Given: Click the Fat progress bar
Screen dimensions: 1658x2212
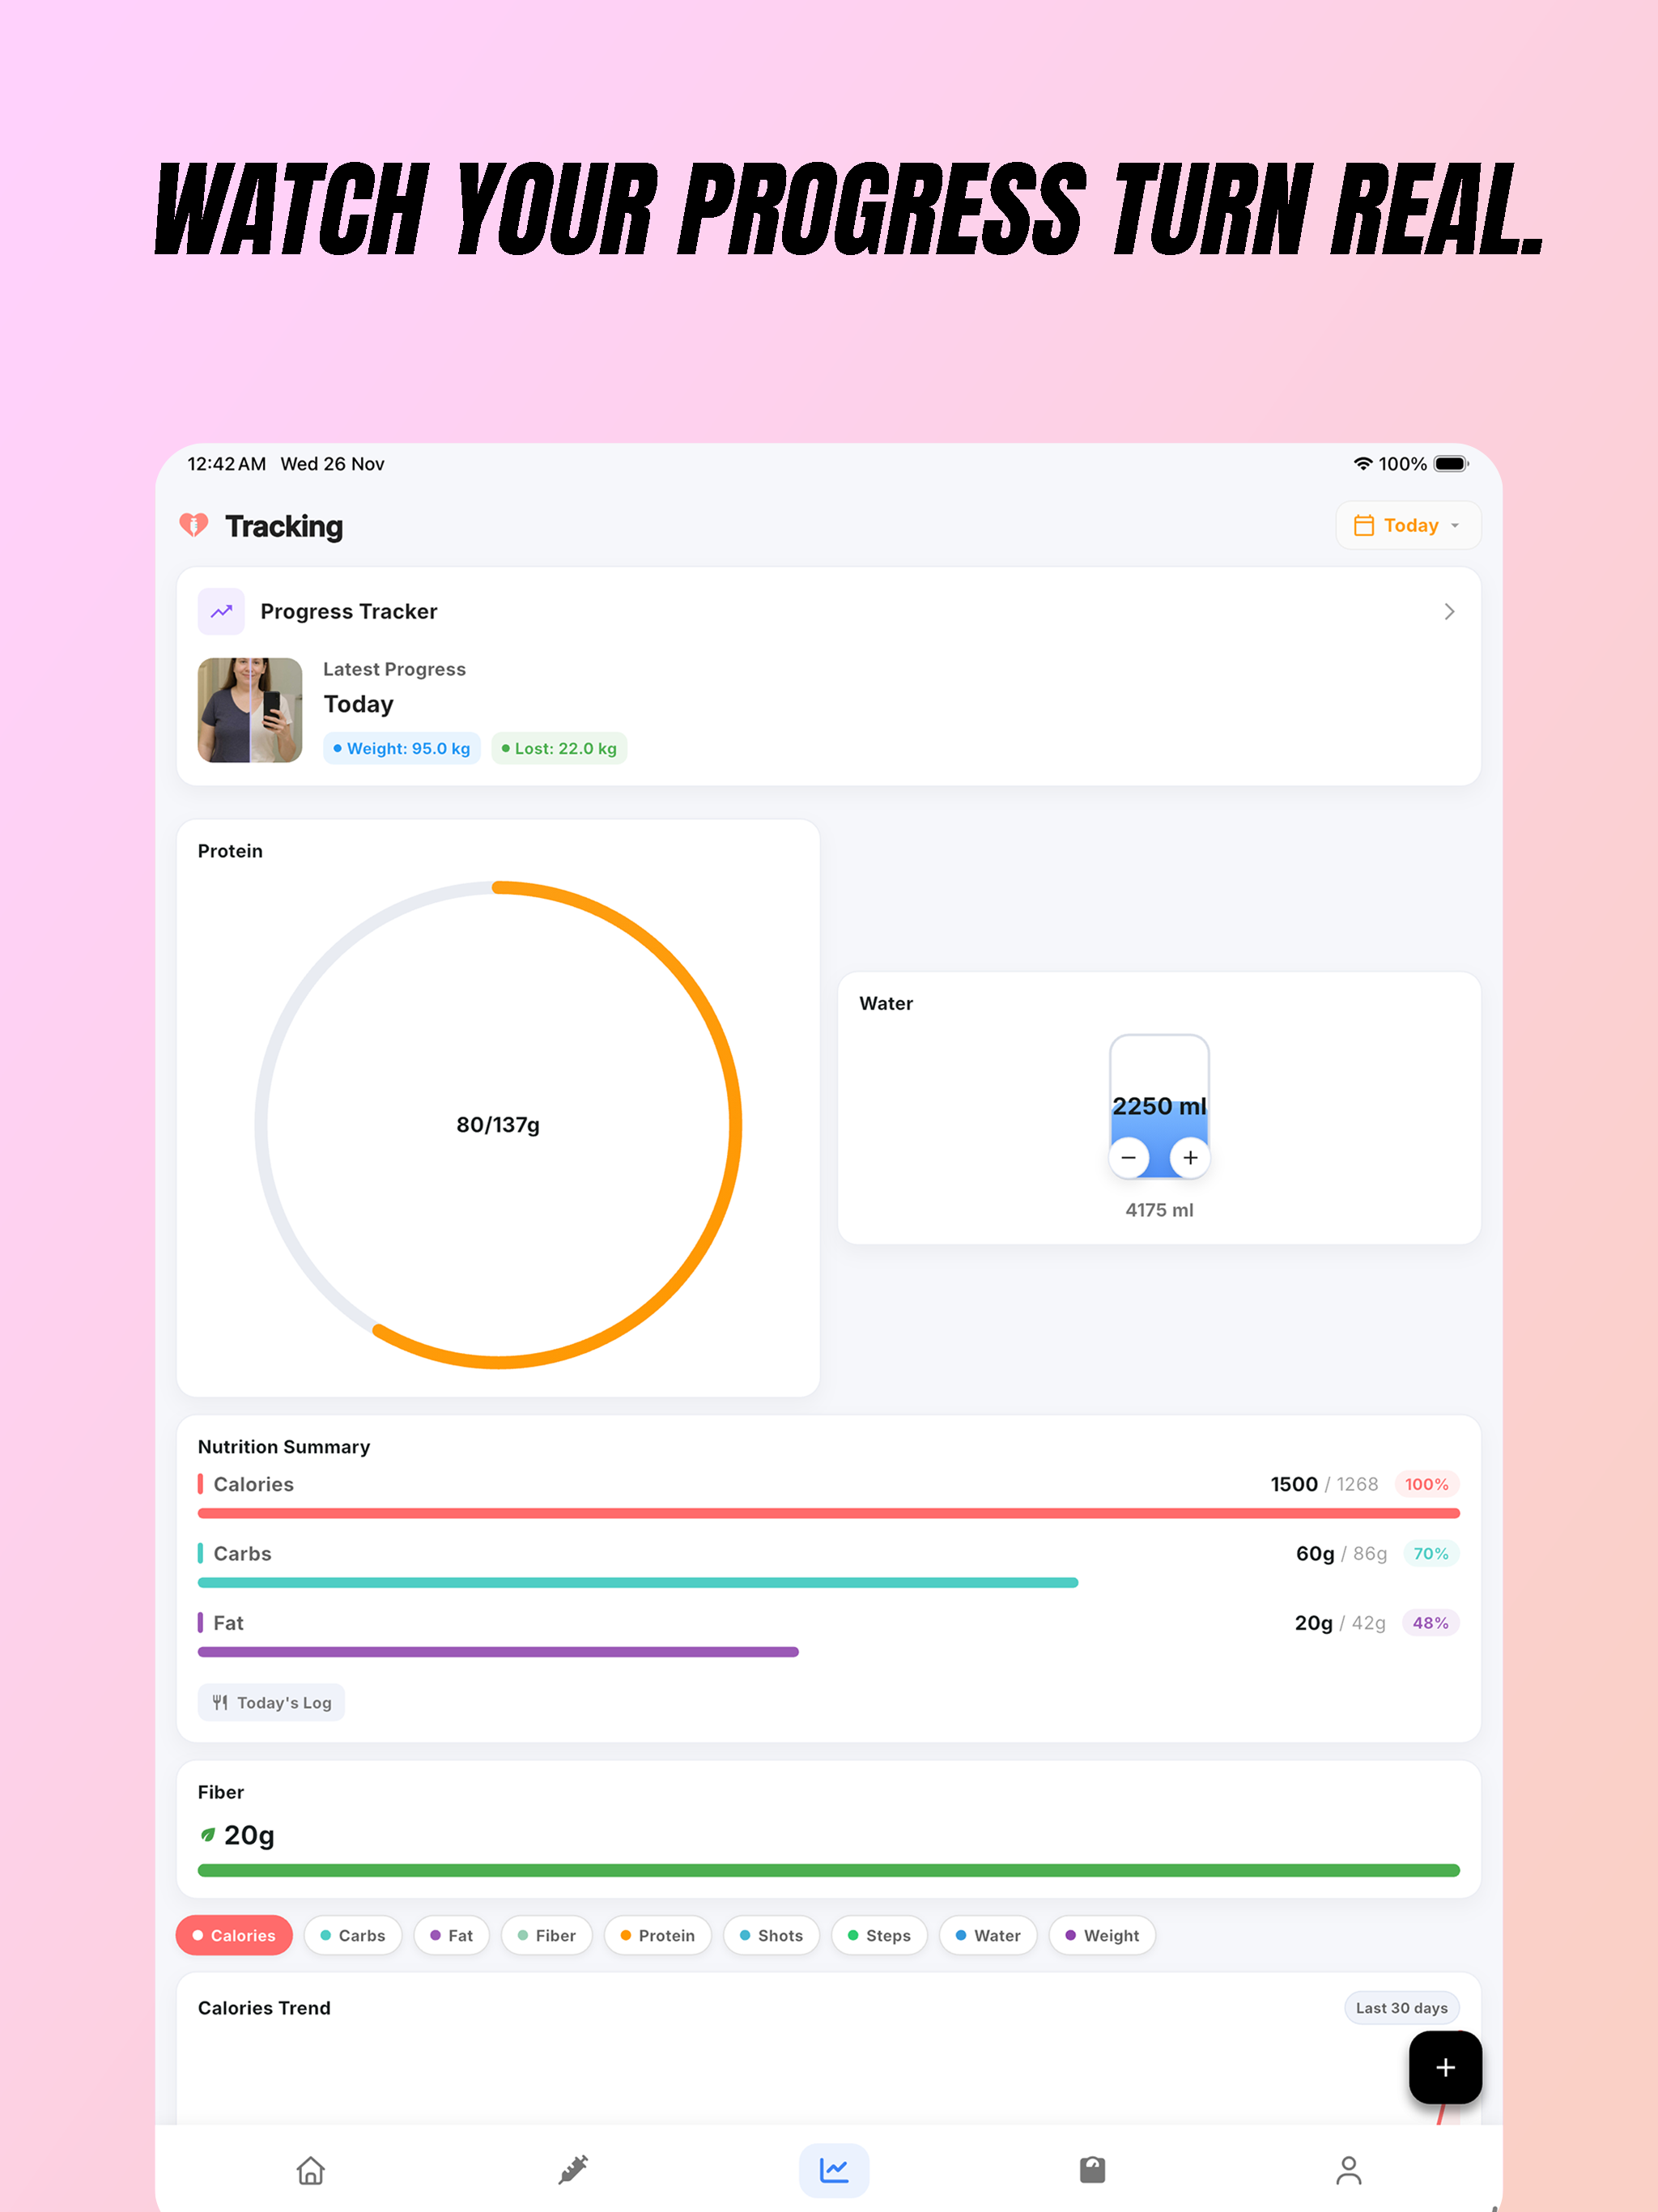Looking at the screenshot, I should 498,1652.
